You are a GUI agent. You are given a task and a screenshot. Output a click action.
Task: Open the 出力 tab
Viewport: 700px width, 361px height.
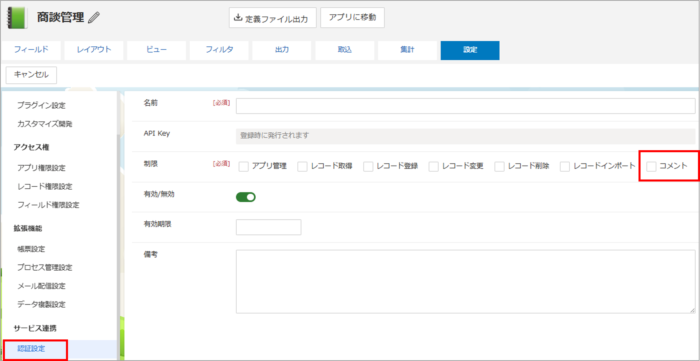[x=282, y=50]
